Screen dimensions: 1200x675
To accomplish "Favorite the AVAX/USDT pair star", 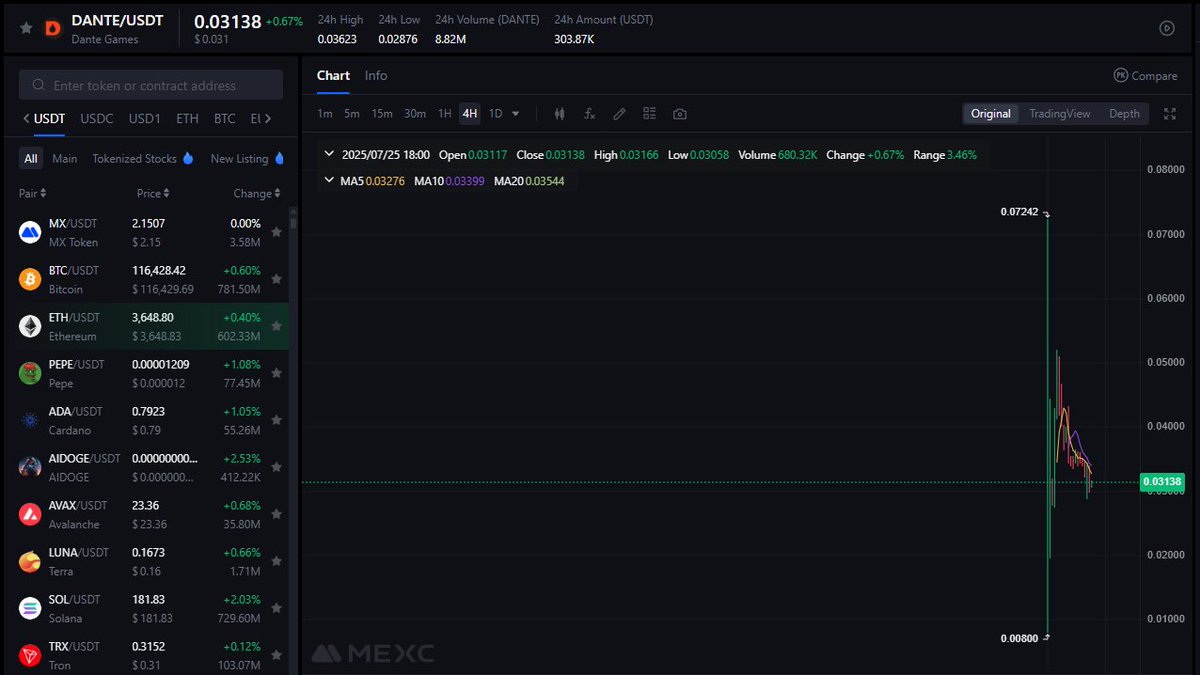I will coord(276,514).
